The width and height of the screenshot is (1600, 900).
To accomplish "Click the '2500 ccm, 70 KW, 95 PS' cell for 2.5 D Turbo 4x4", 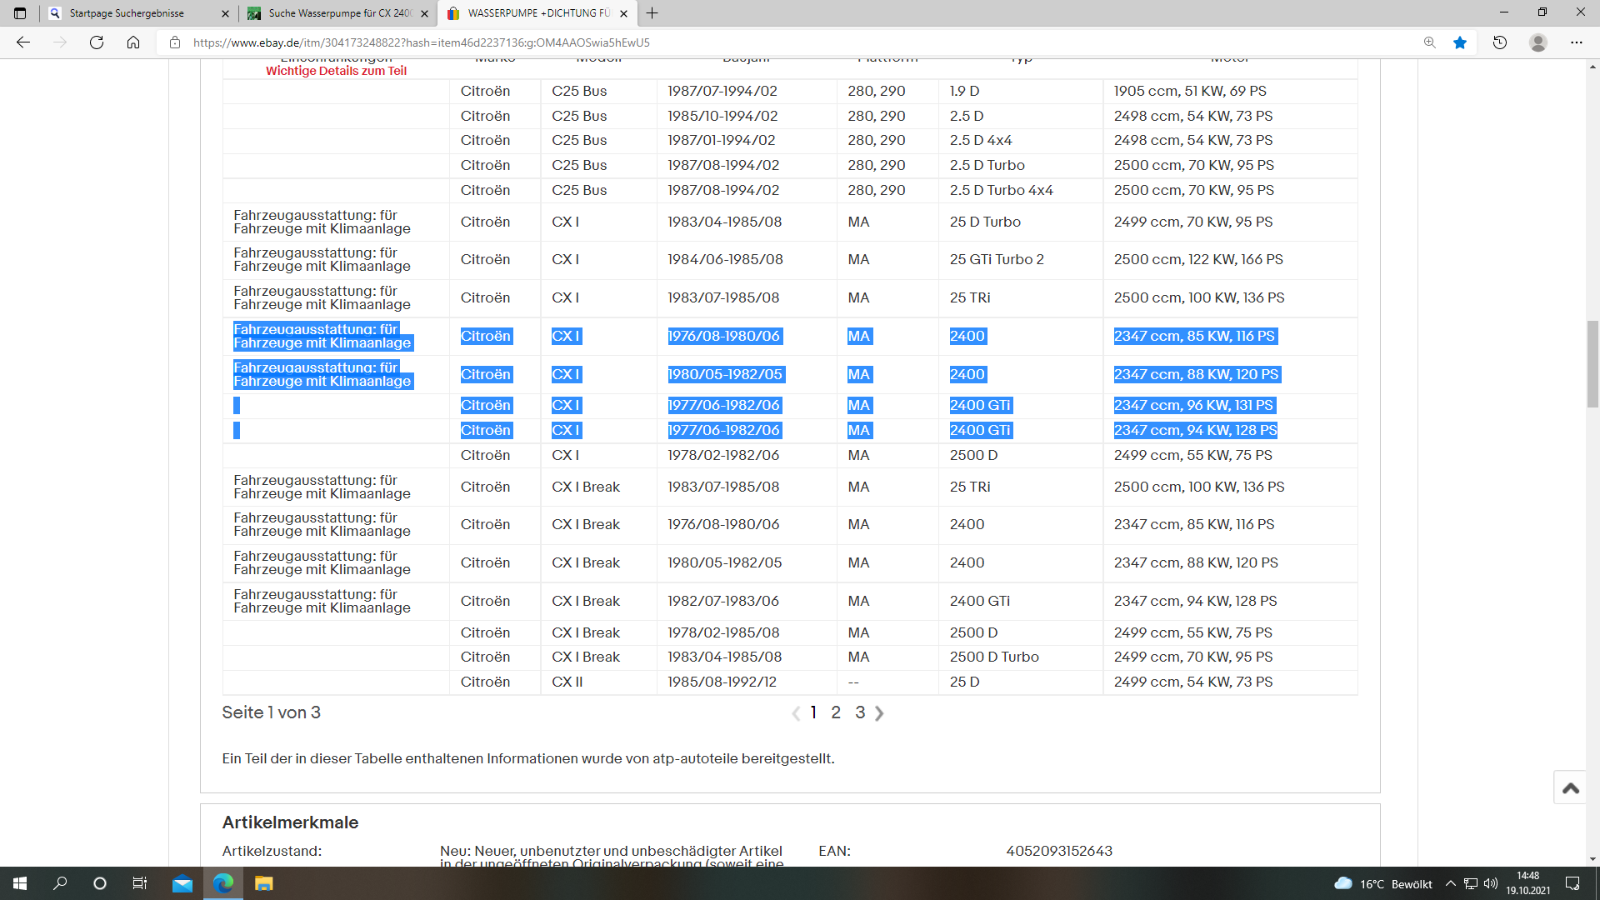I will click(x=1194, y=190).
